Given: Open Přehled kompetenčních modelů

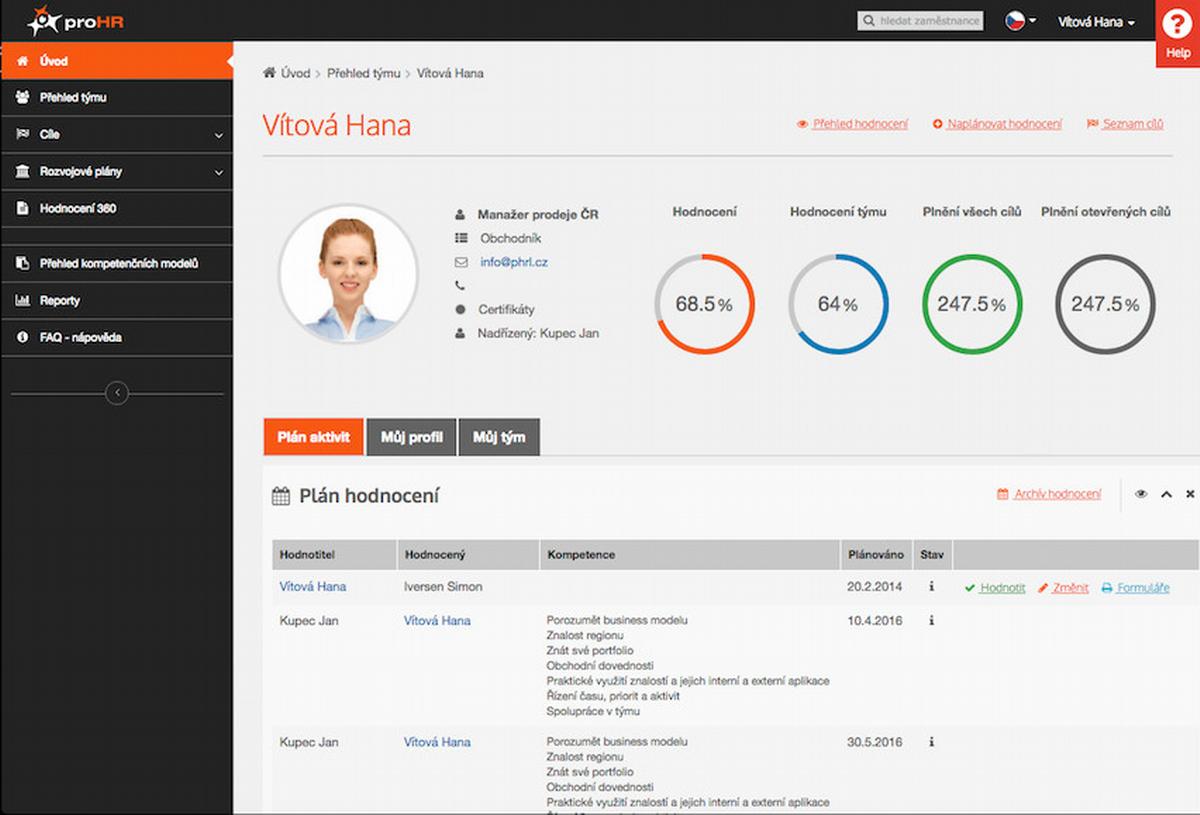Looking at the screenshot, I should (116, 264).
